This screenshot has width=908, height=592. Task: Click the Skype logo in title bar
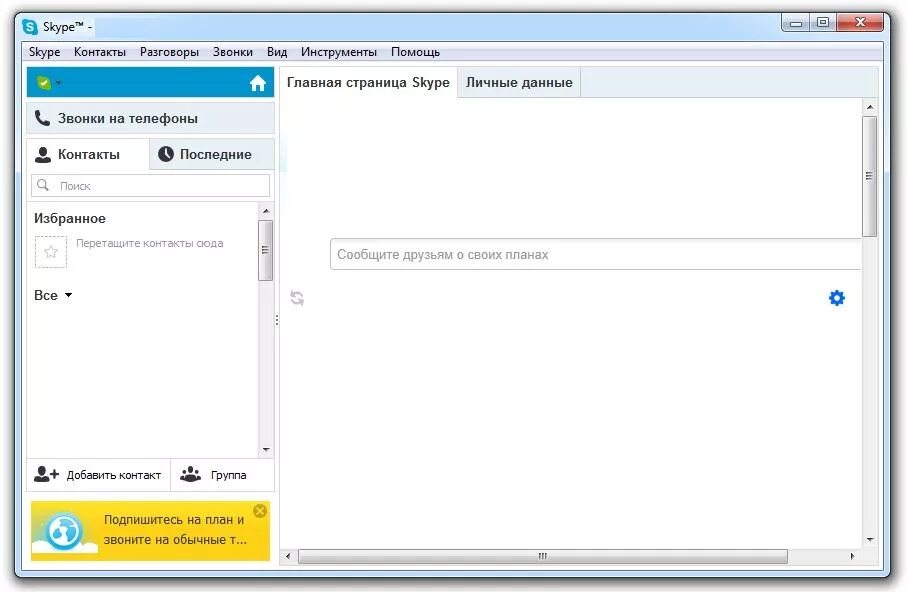tap(30, 27)
